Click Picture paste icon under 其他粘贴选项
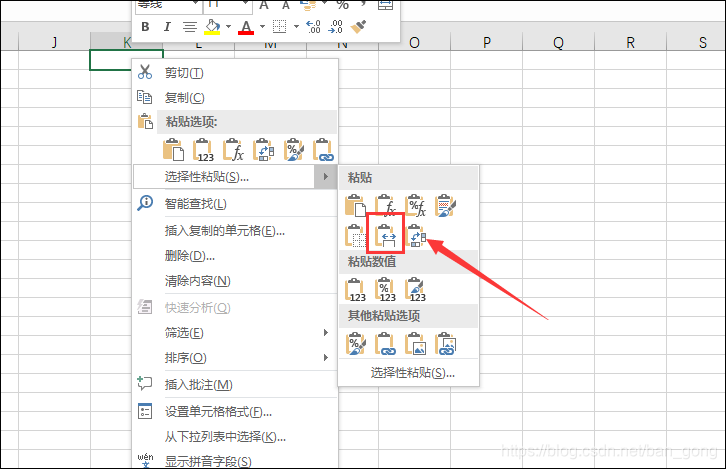The height and width of the screenshot is (469, 726). pyautogui.click(x=415, y=344)
